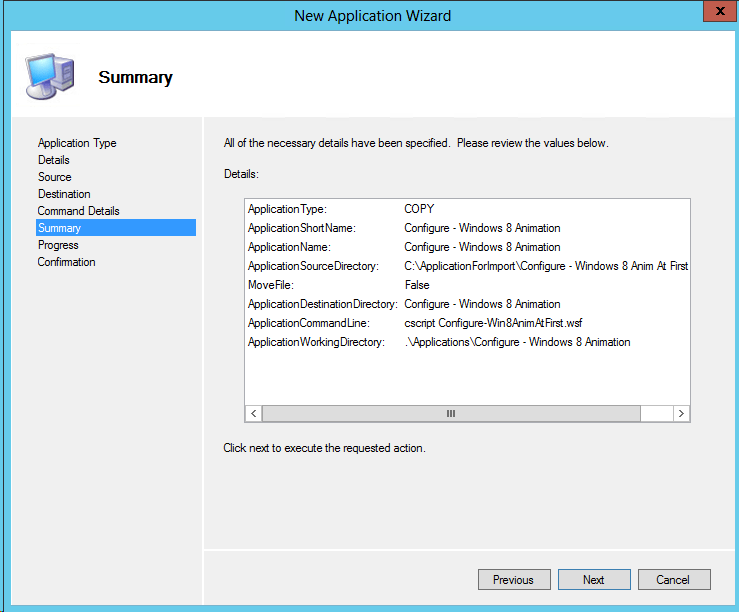This screenshot has width=739, height=612.
Task: Click the MoveFile False value
Action: (x=417, y=285)
